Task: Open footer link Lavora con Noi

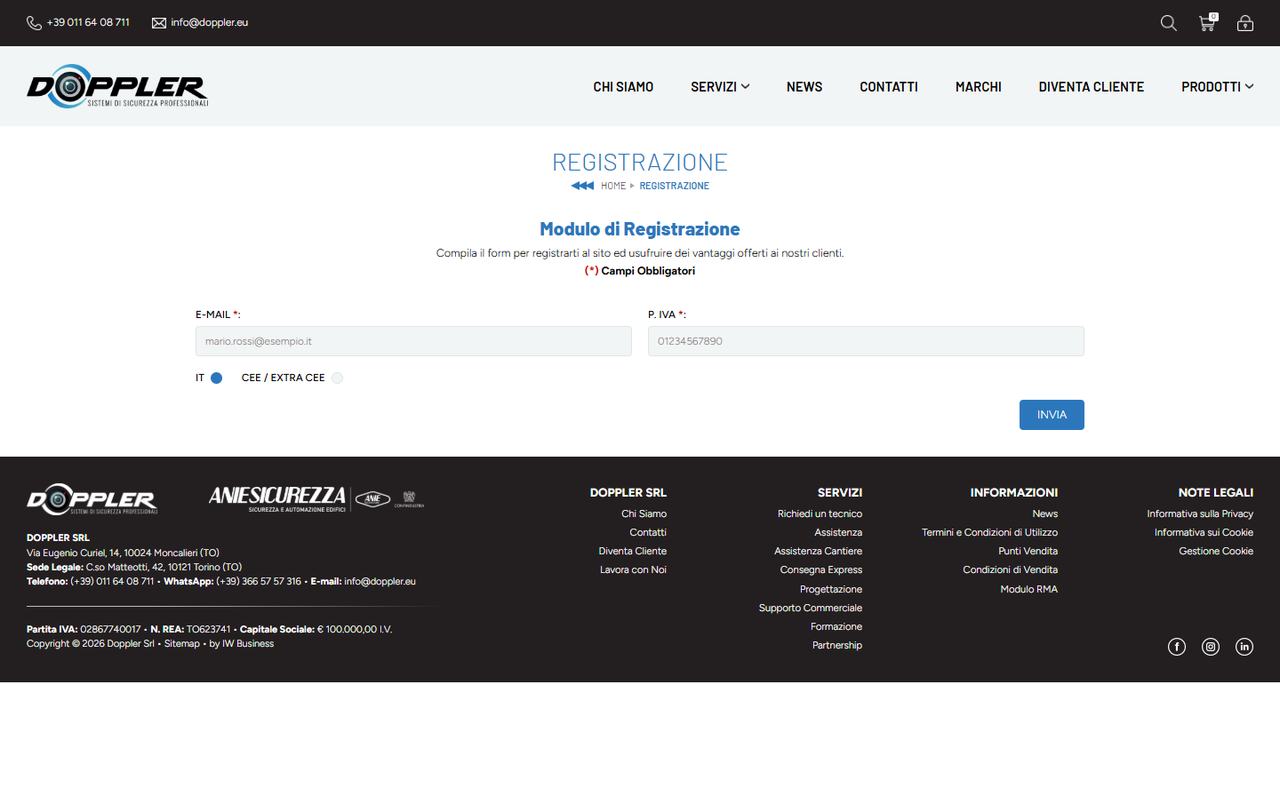Action: (x=633, y=570)
